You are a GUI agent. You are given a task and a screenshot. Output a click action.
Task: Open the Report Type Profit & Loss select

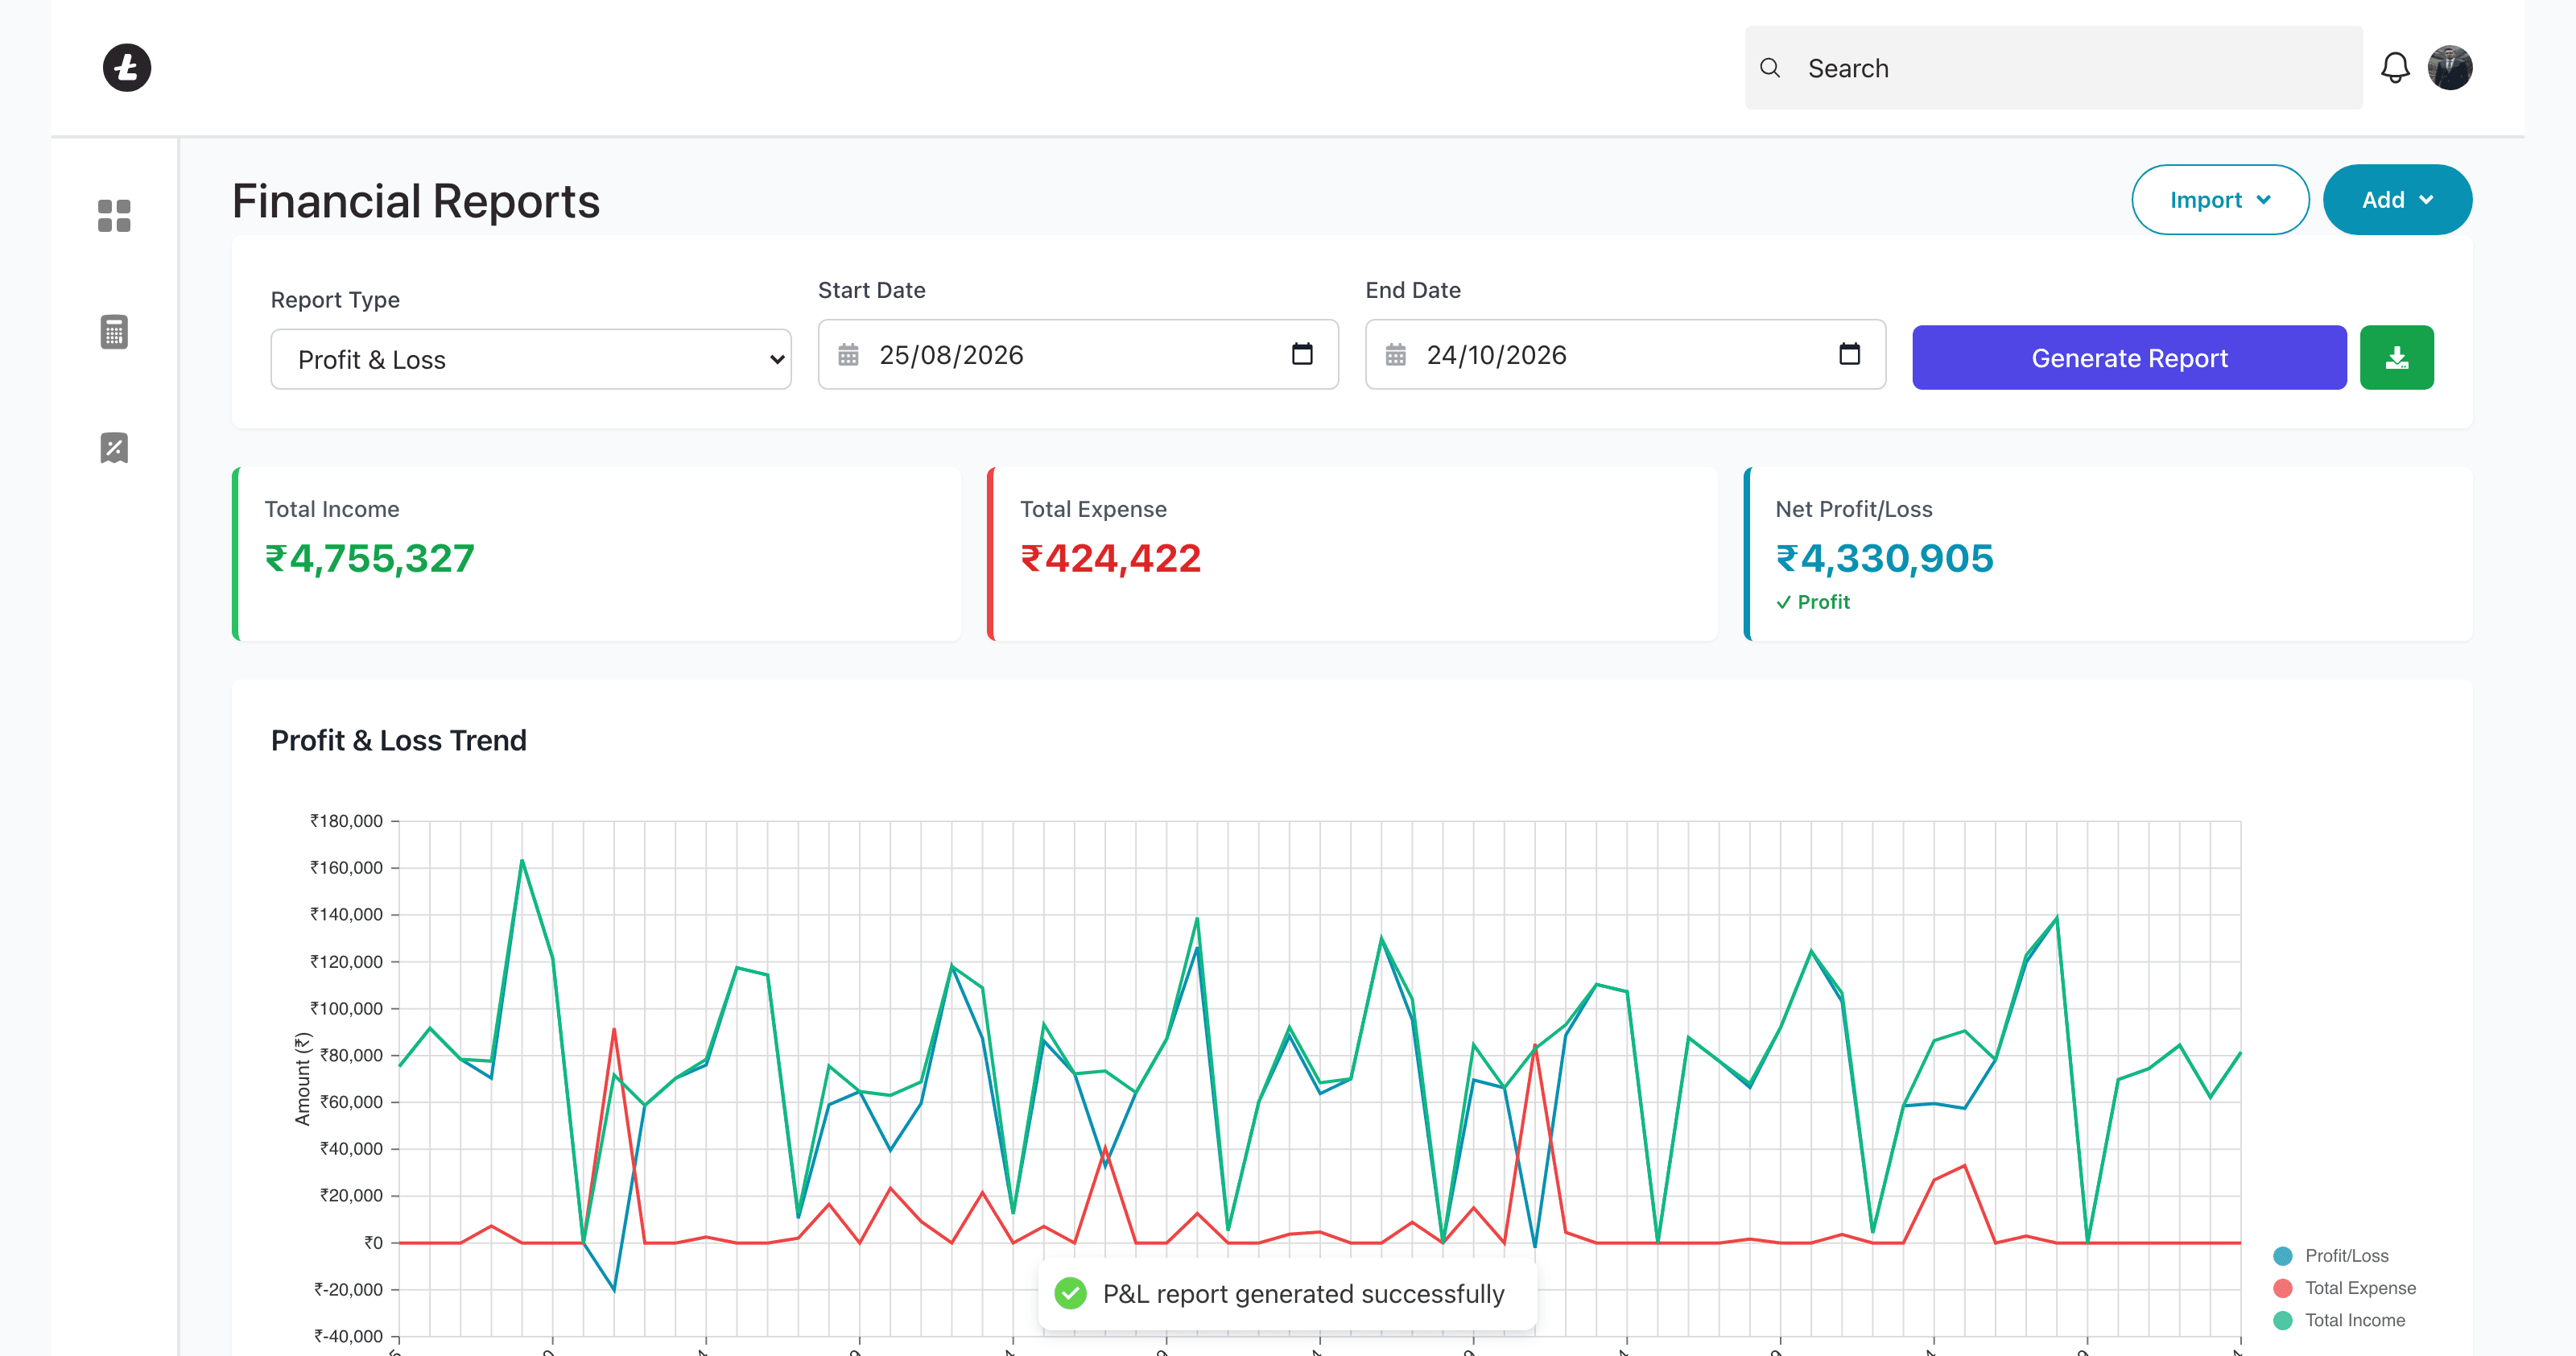tap(531, 359)
